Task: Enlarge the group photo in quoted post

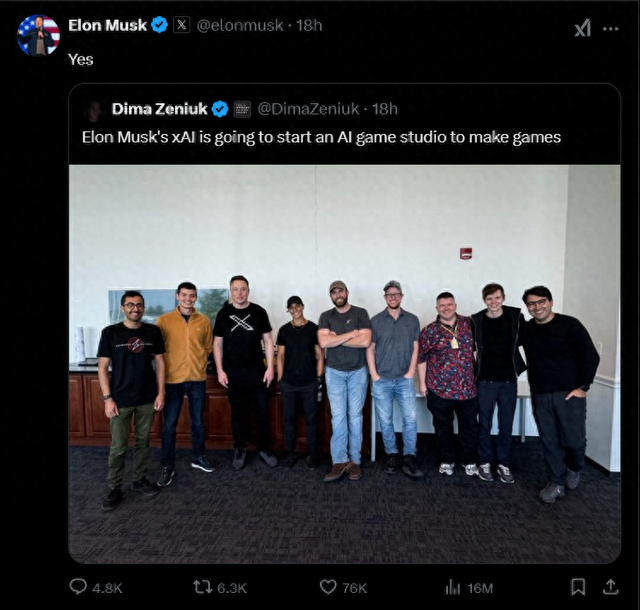Action: coord(344,363)
